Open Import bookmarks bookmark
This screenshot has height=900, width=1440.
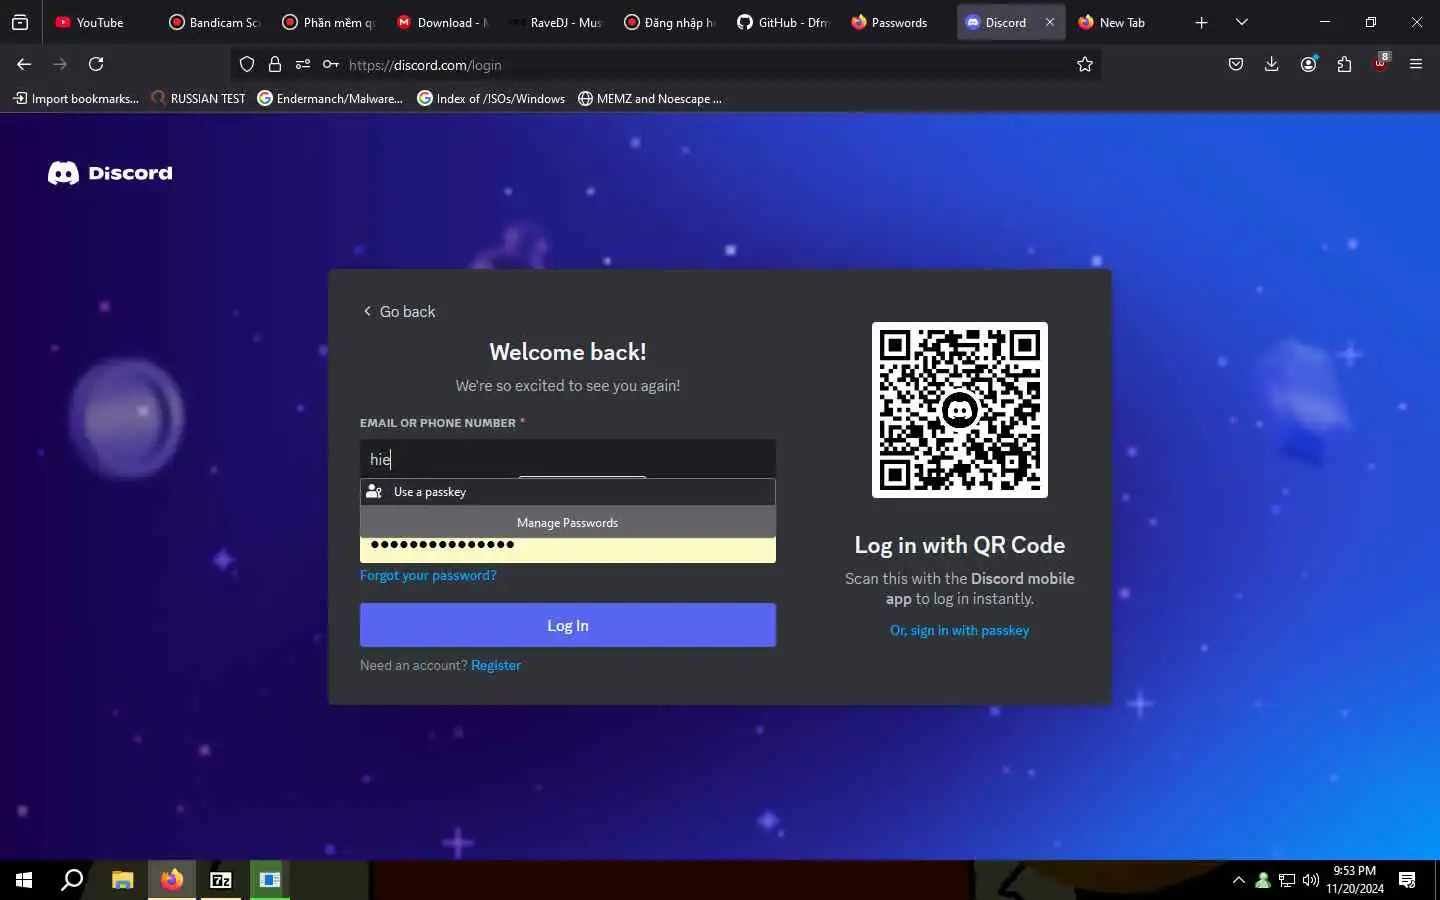(x=76, y=98)
